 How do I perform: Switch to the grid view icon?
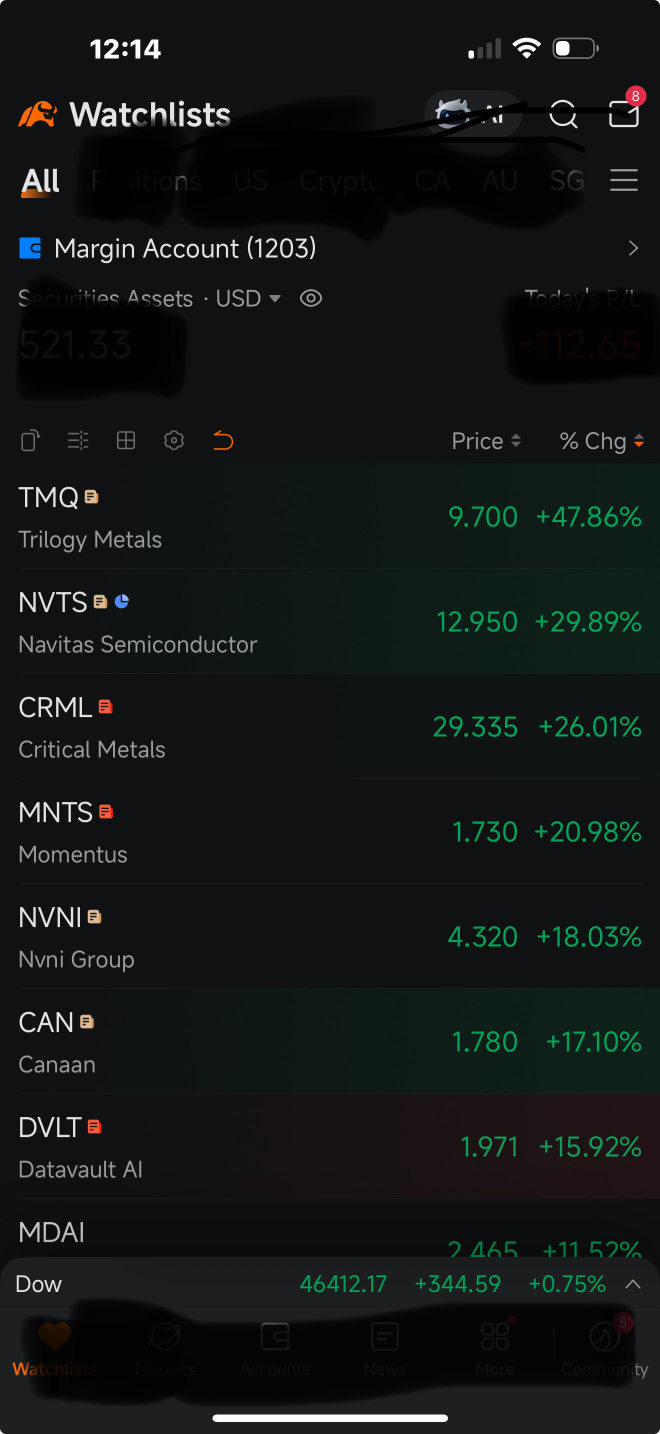[x=126, y=441]
